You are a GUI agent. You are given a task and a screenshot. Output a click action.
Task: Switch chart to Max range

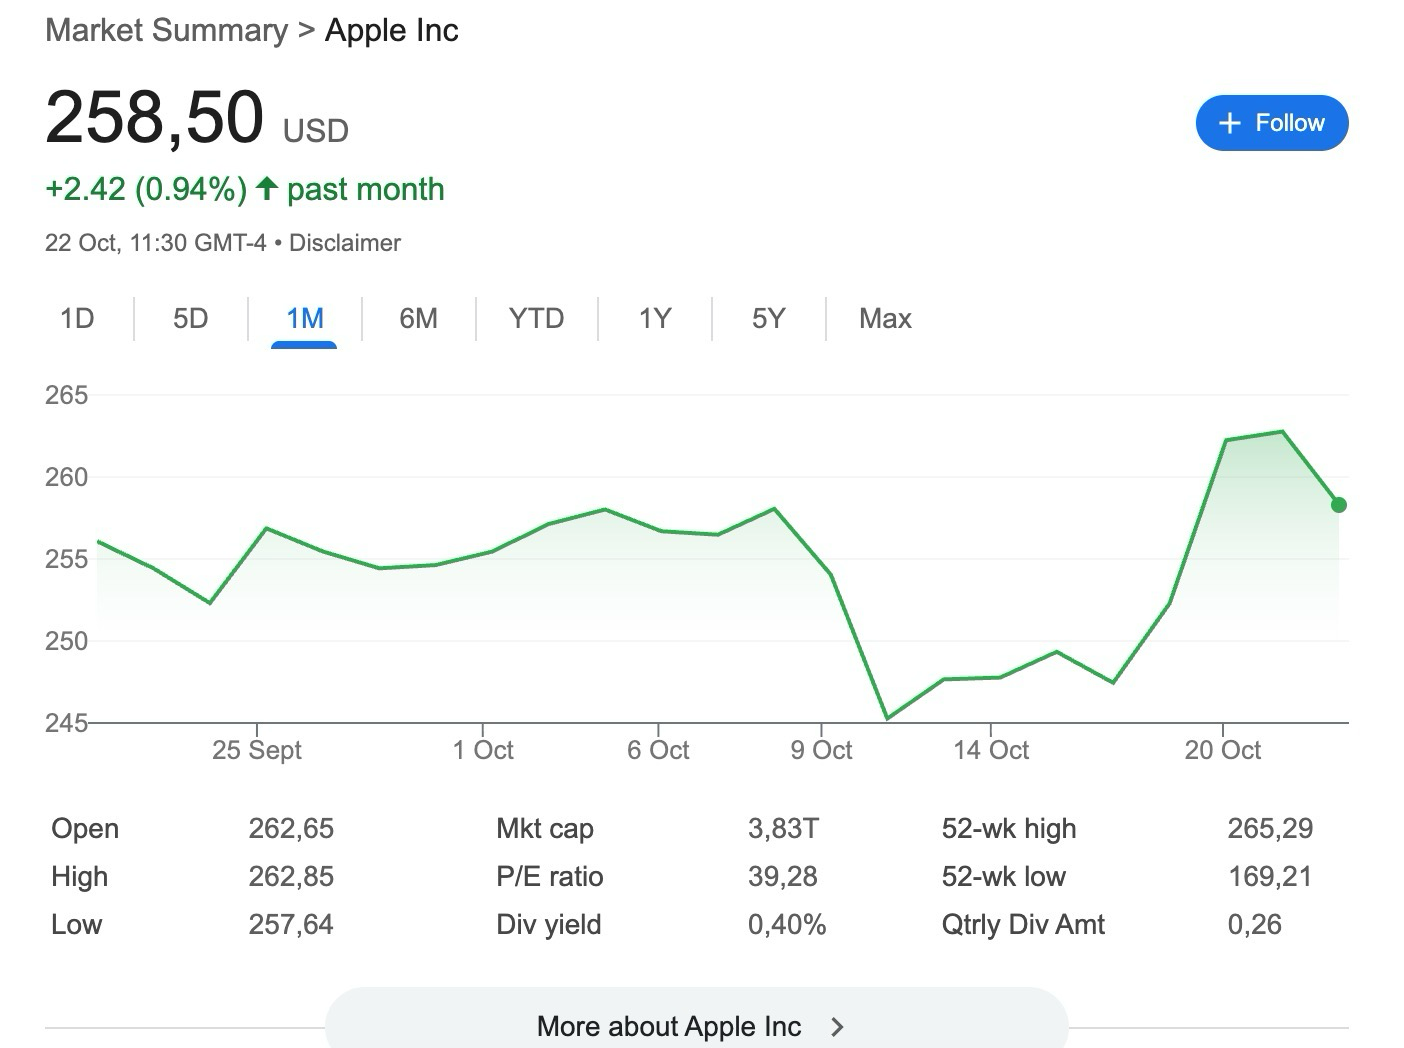[885, 319]
